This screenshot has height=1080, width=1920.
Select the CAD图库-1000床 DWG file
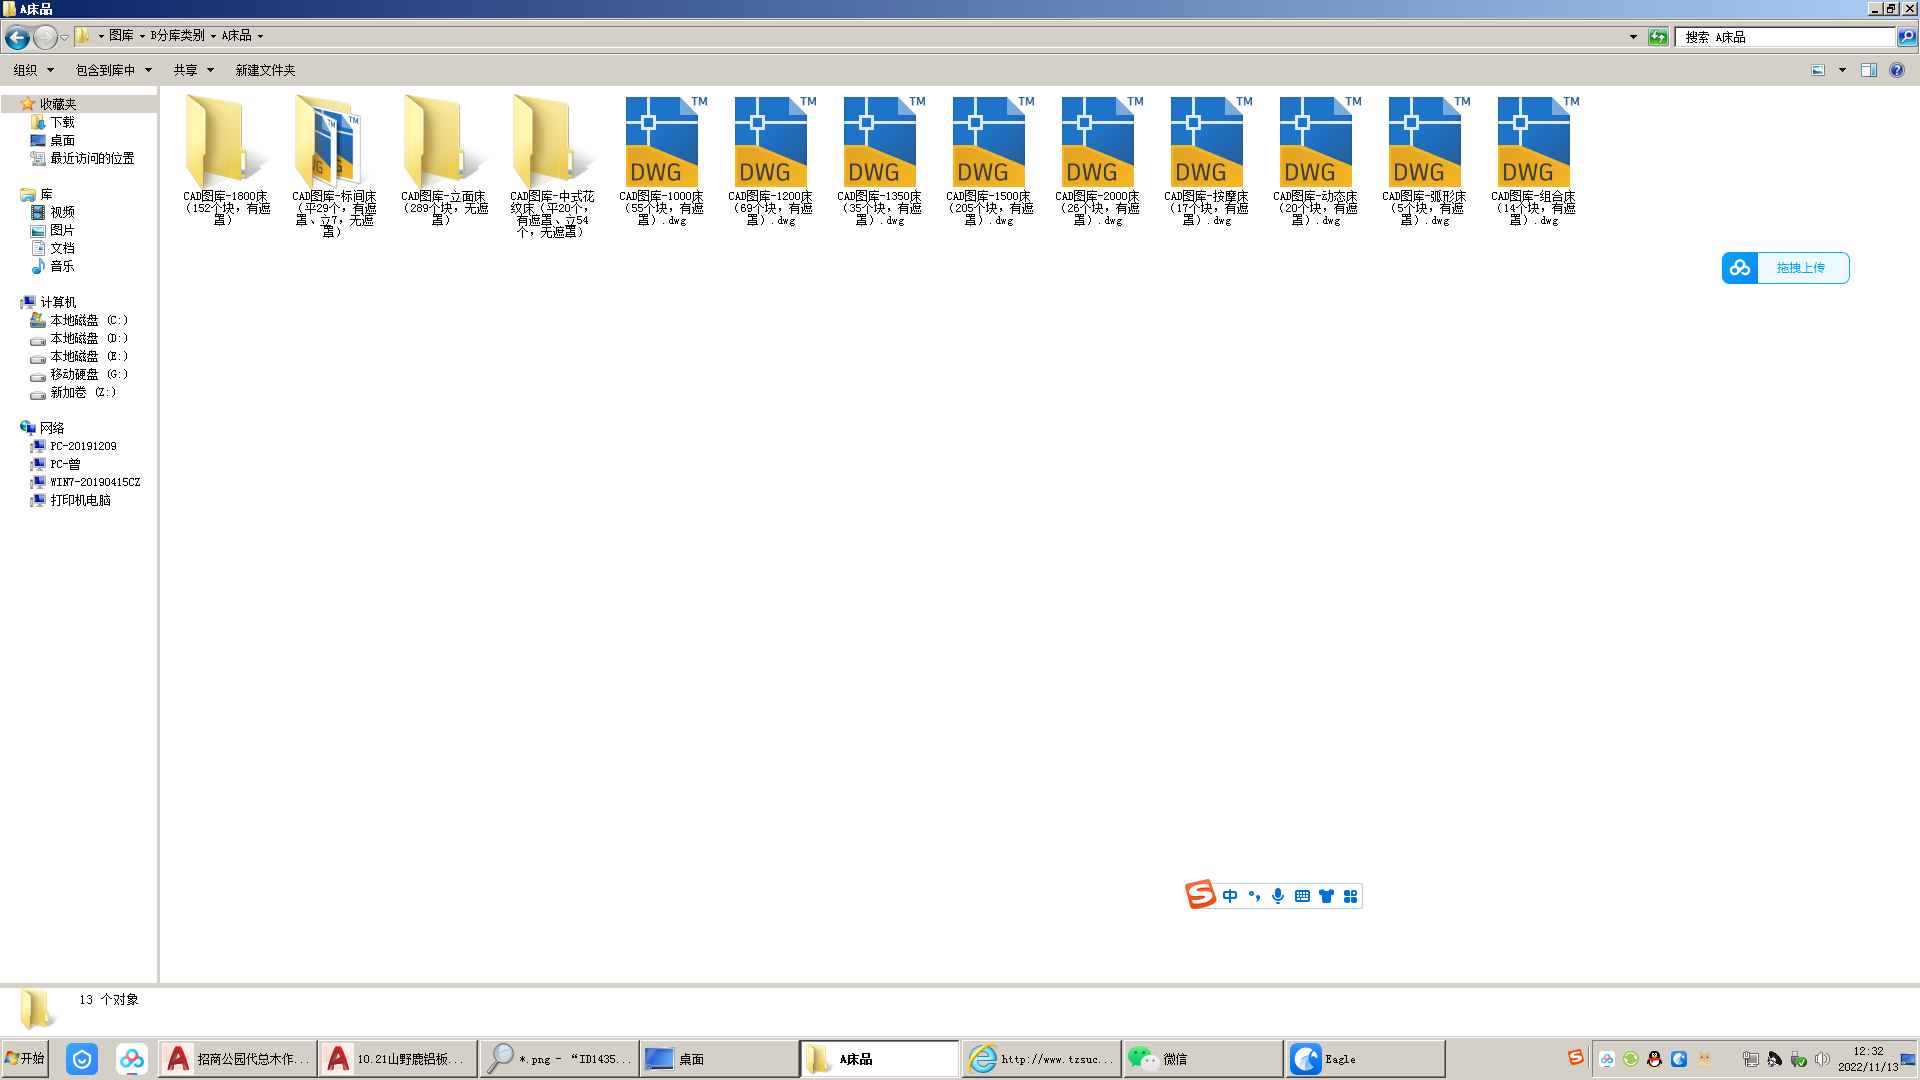click(x=662, y=160)
